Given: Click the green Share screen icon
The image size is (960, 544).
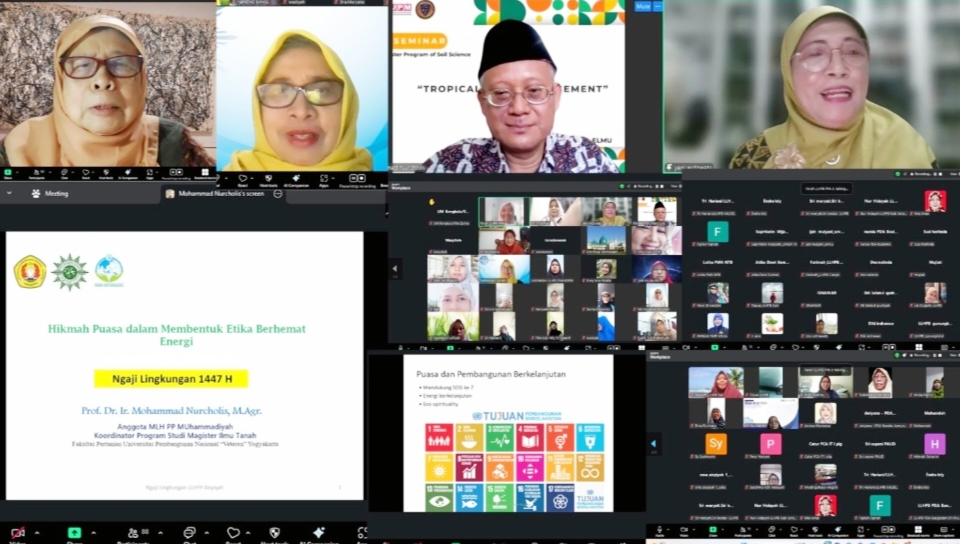Looking at the screenshot, I should point(74,533).
